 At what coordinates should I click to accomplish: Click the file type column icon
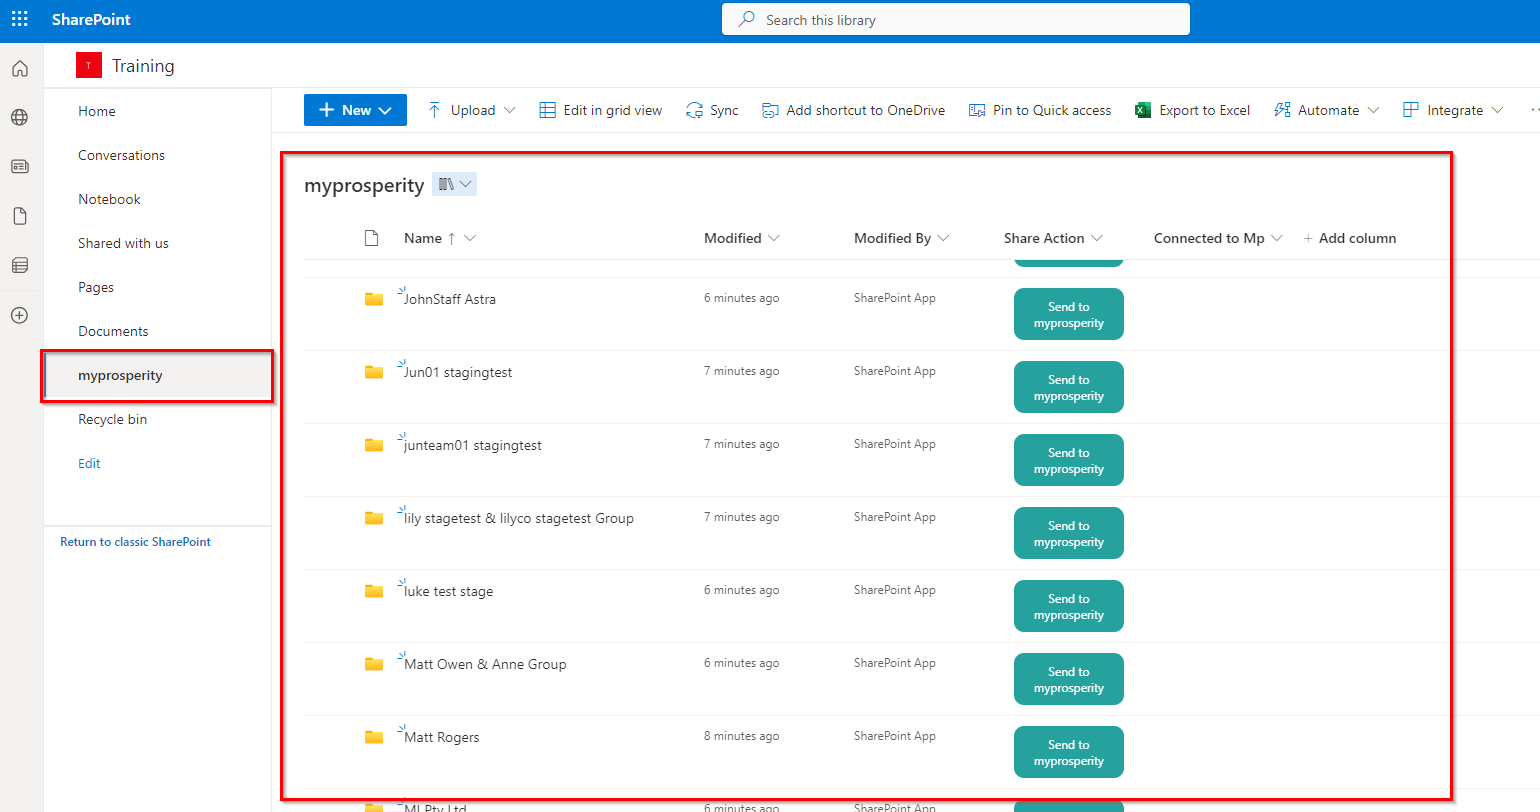(x=372, y=238)
